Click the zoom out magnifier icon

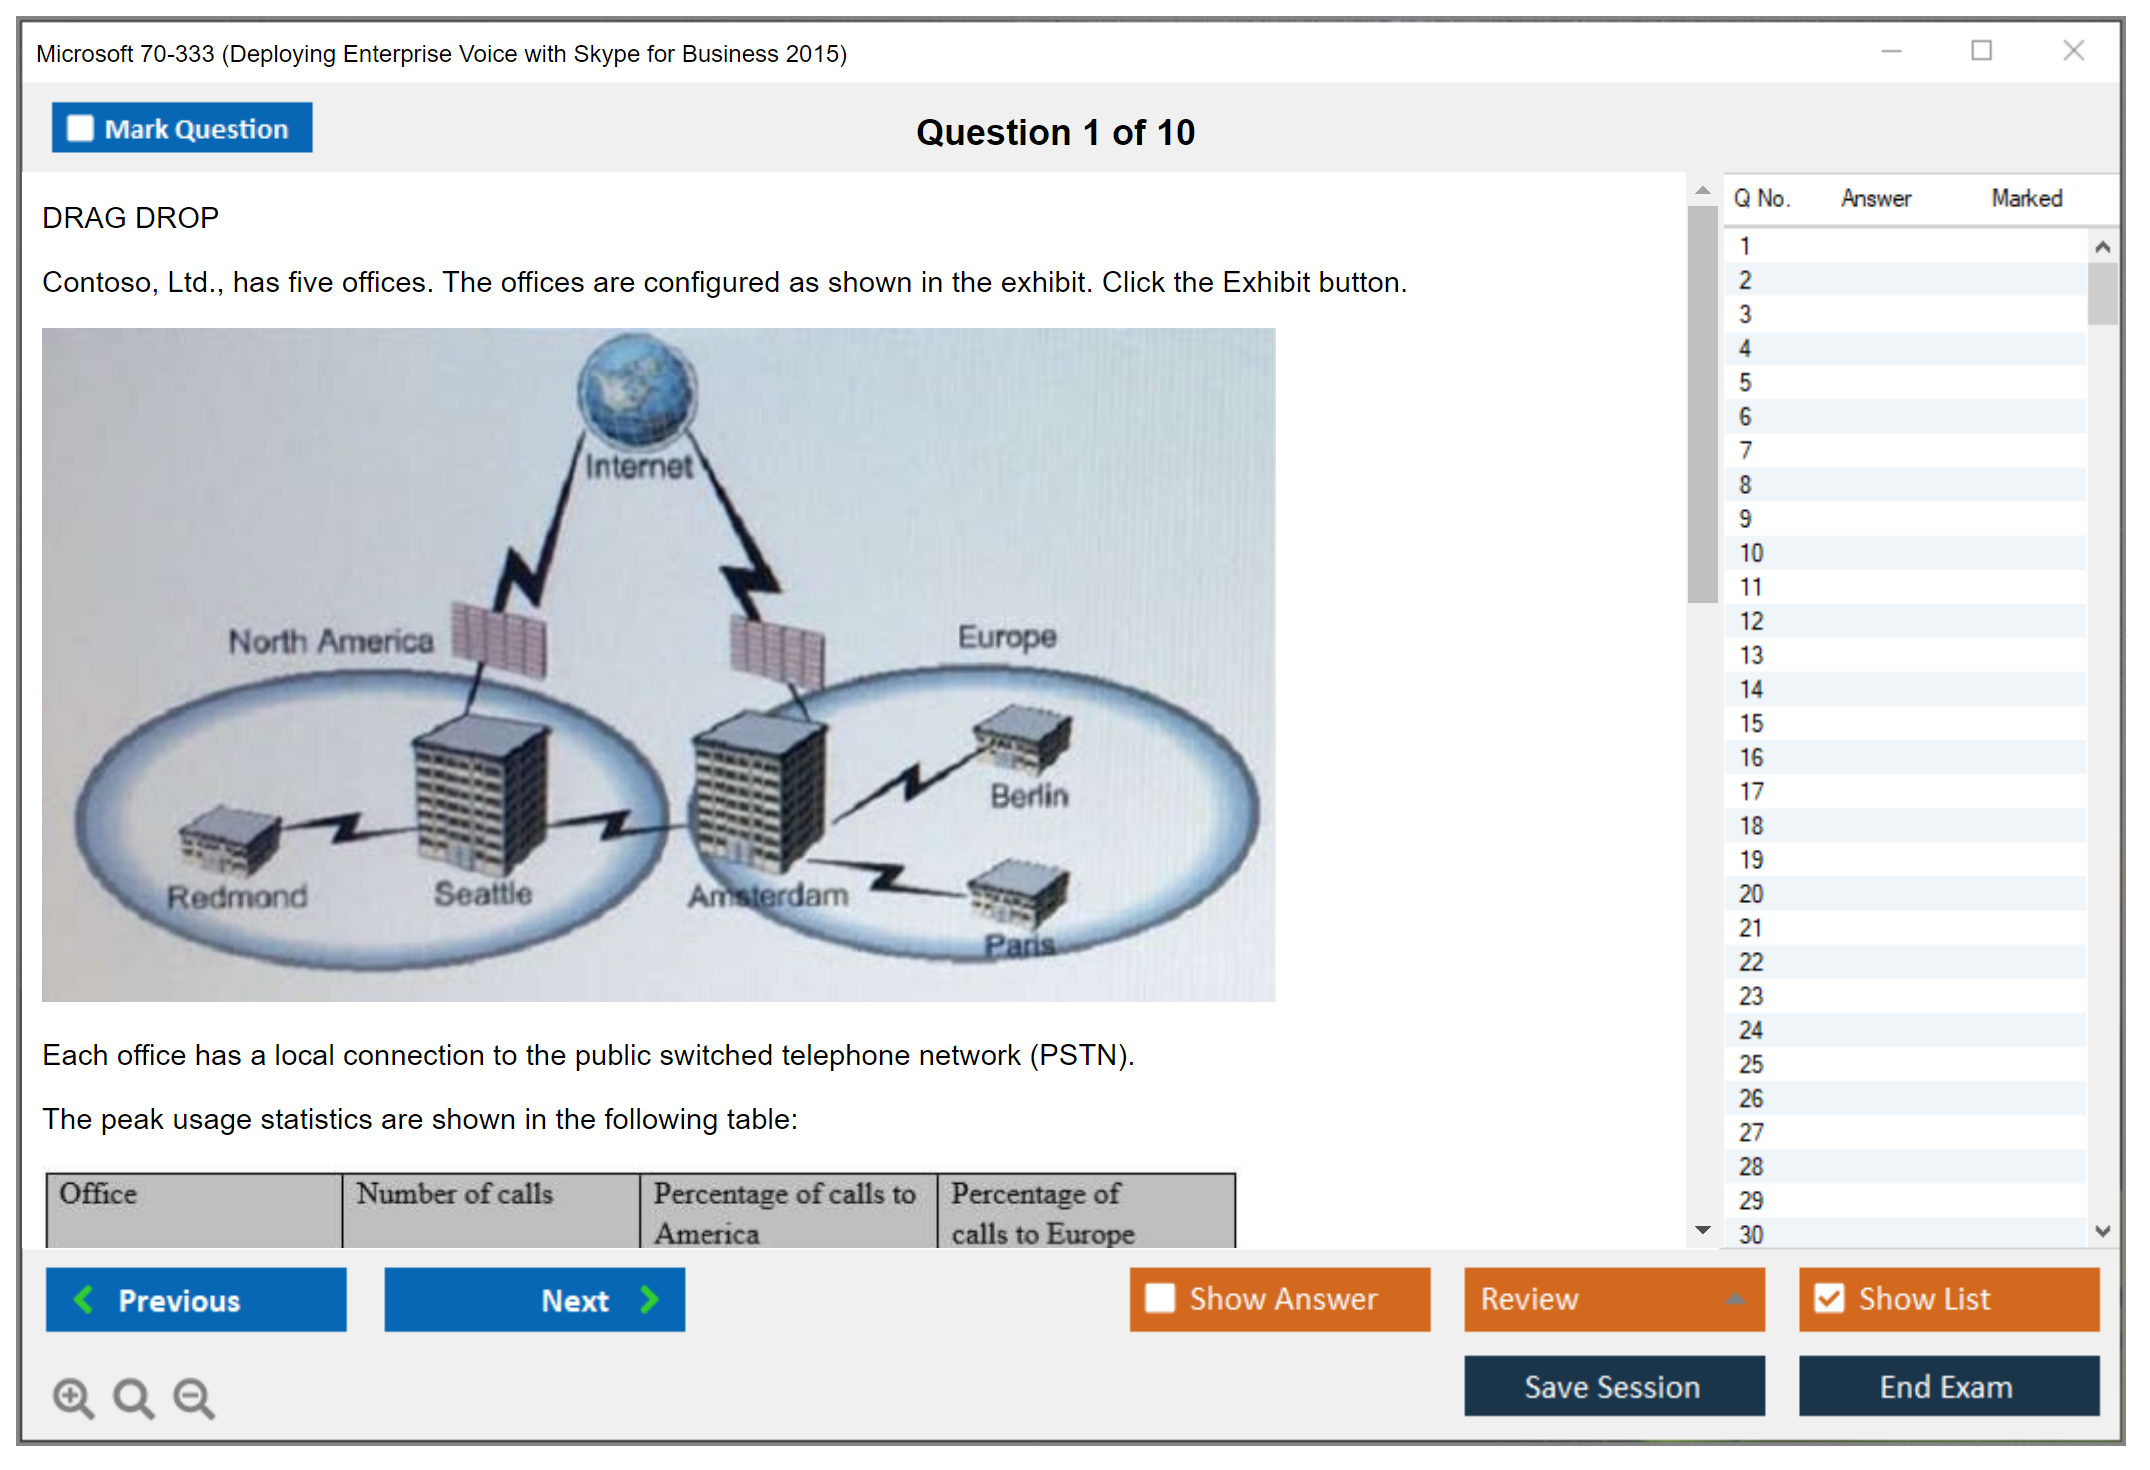[193, 1397]
